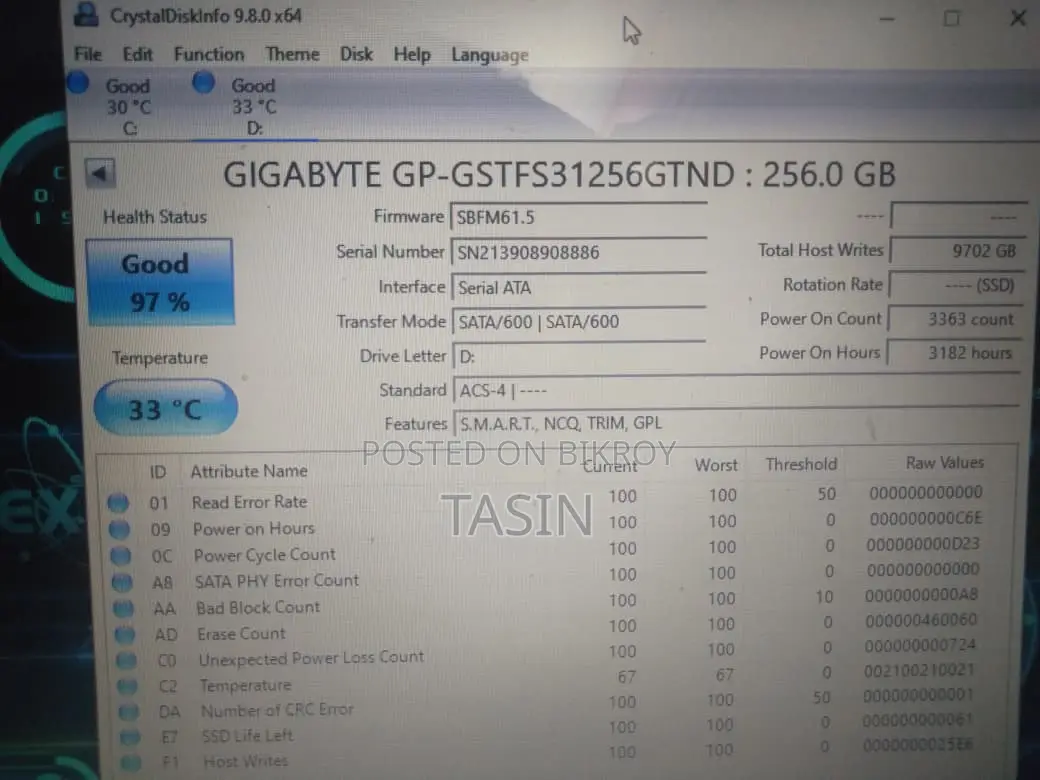1040x780 pixels.
Task: Open the Help menu
Action: [x=412, y=54]
